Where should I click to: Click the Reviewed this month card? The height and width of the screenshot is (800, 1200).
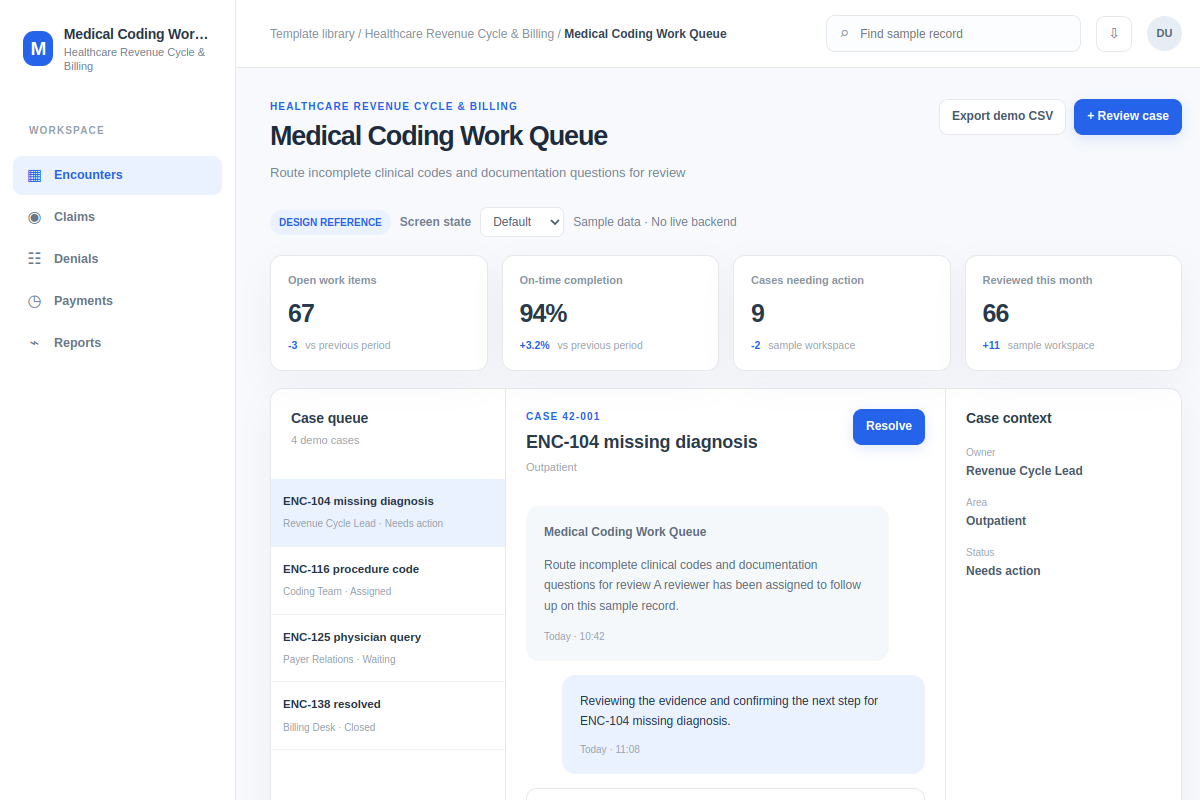pyautogui.click(x=1073, y=313)
